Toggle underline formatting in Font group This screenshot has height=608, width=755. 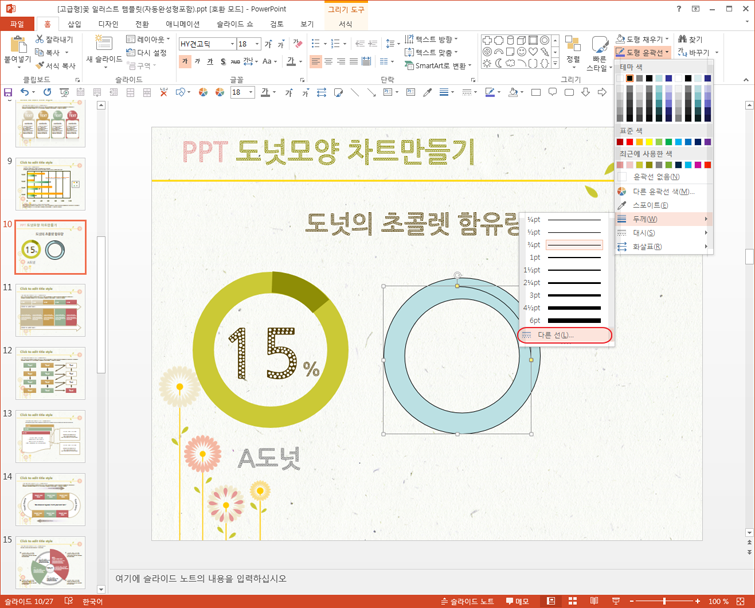210,61
